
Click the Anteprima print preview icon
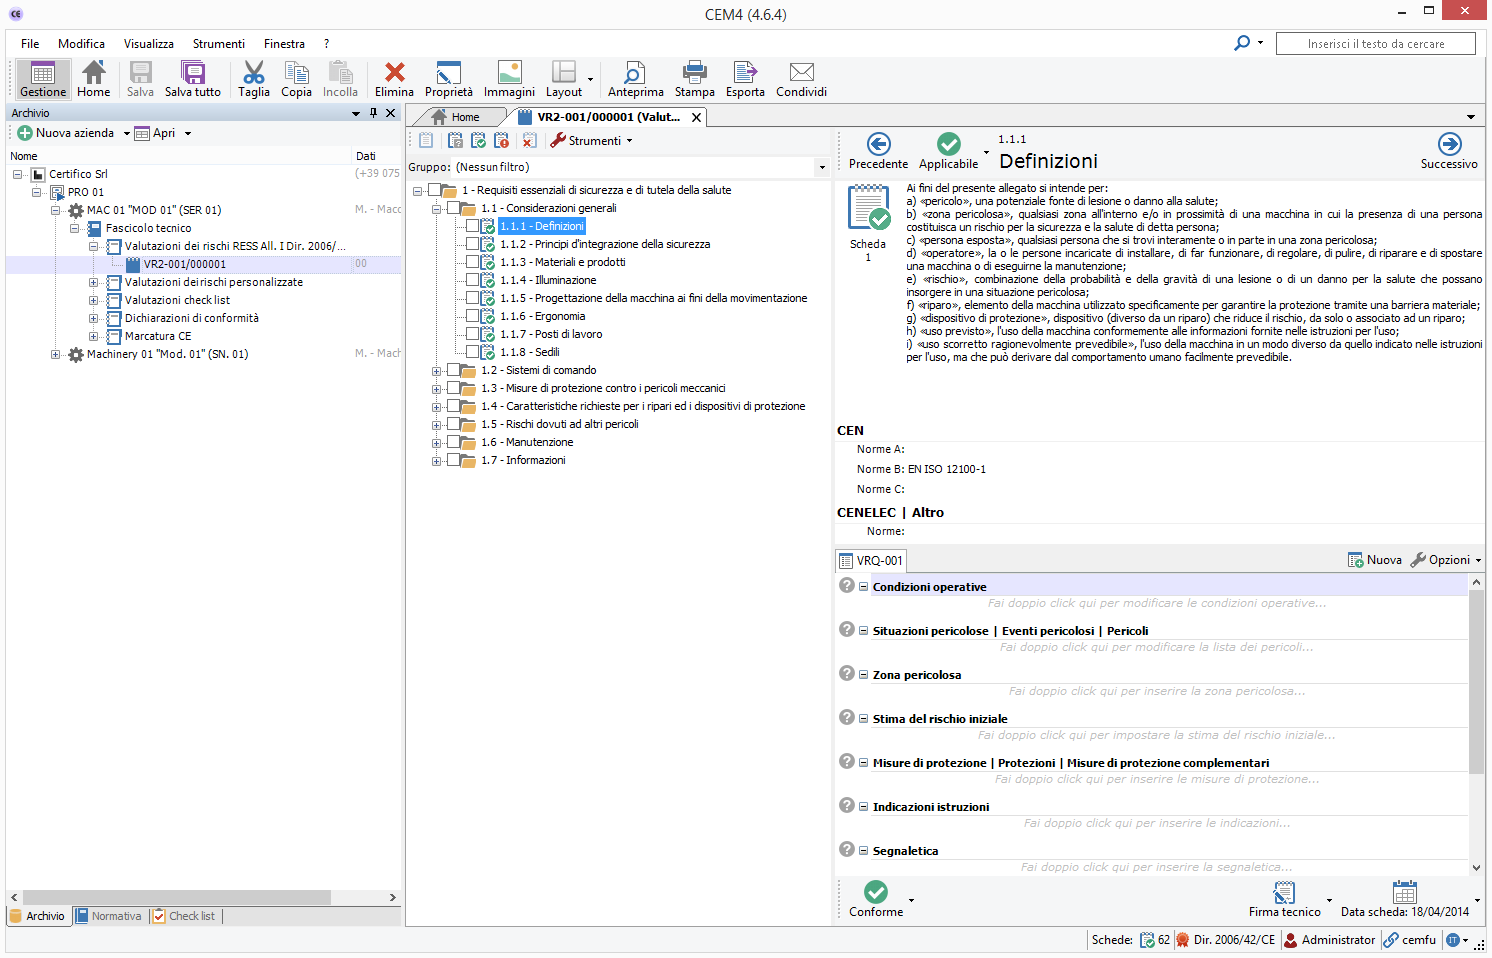tap(635, 73)
